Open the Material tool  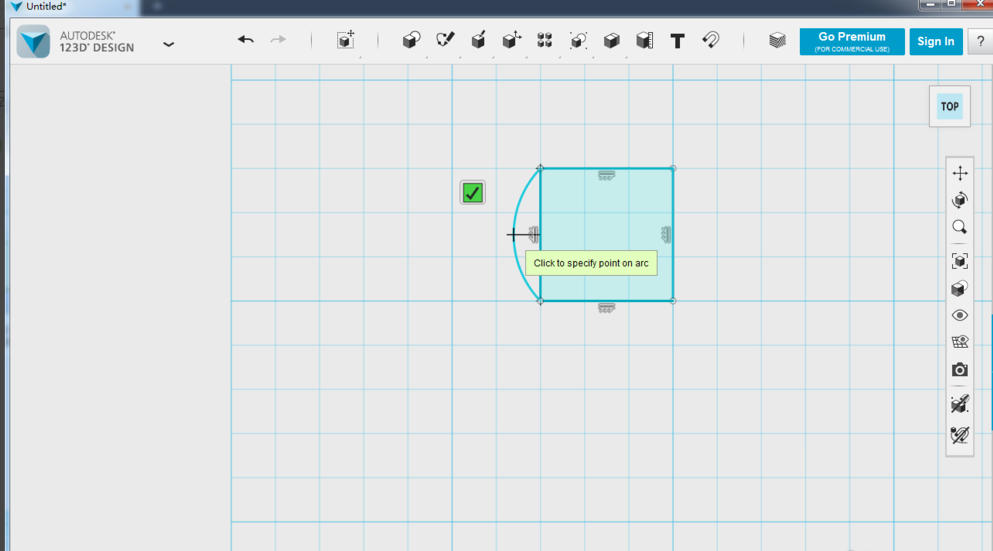(x=778, y=41)
